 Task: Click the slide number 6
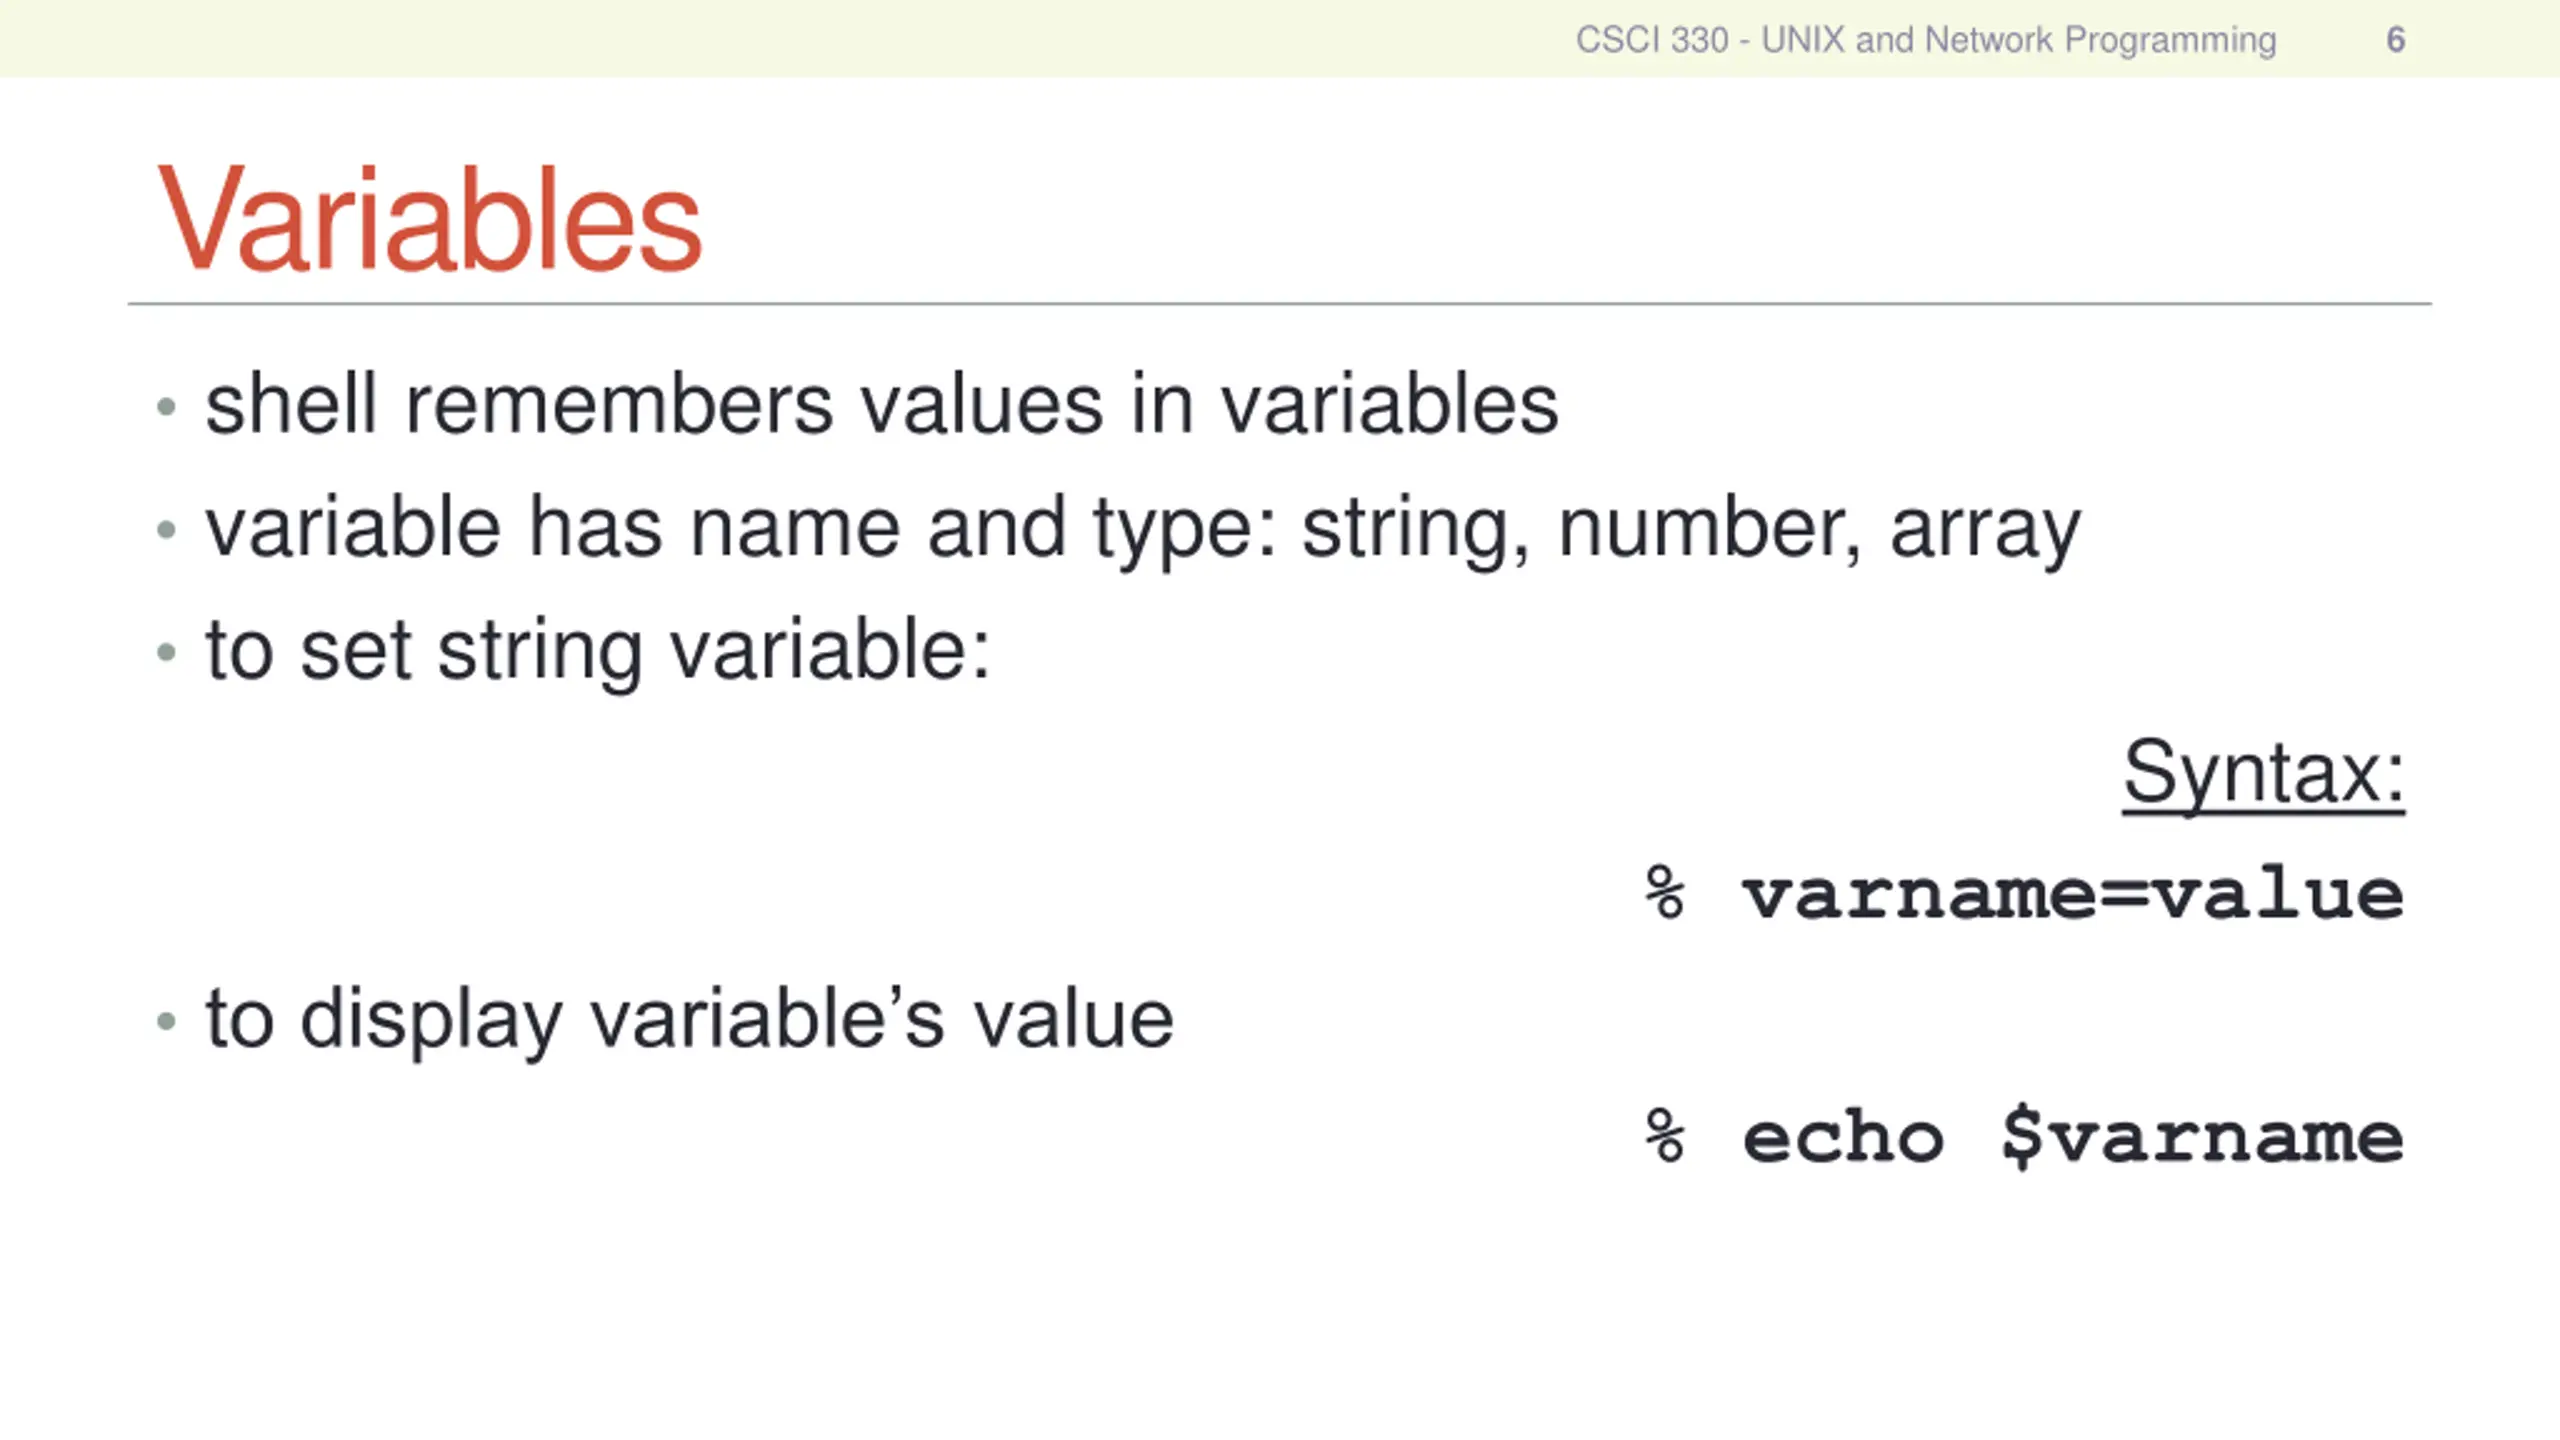click(2395, 40)
